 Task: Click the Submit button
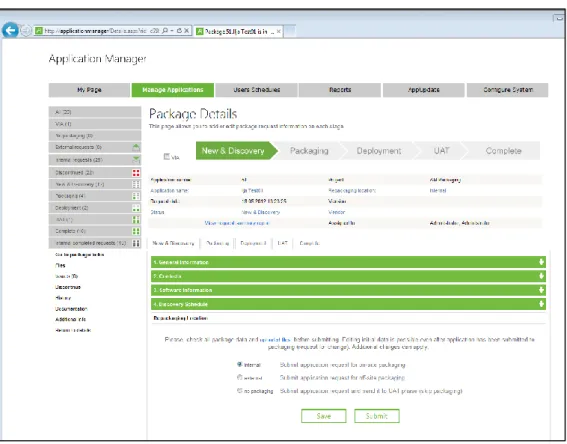coord(377,416)
